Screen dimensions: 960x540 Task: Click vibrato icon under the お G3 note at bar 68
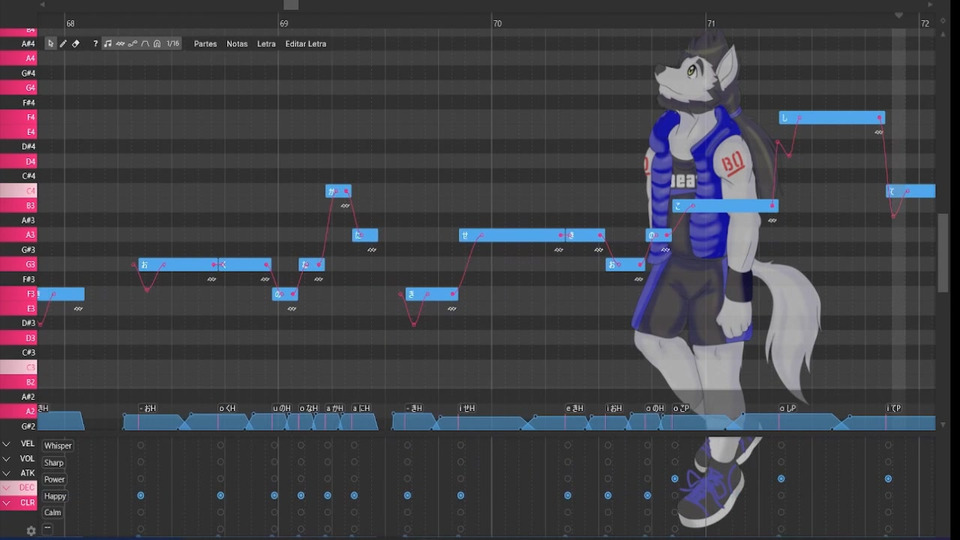pyautogui.click(x=212, y=279)
